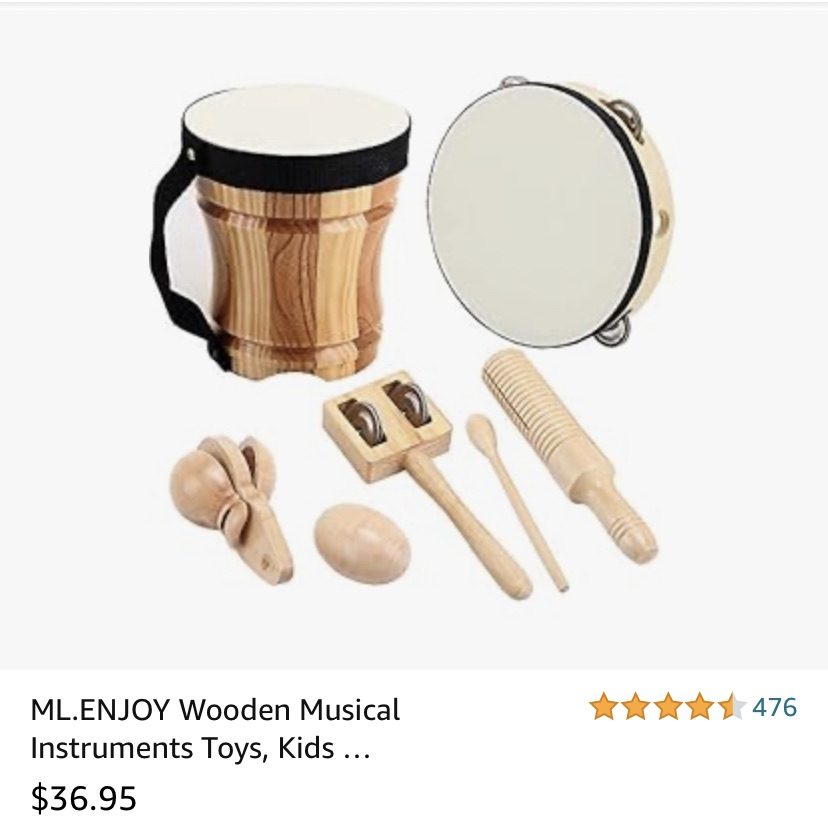828x836 pixels.
Task: Click the first gold star
Action: (x=604, y=707)
